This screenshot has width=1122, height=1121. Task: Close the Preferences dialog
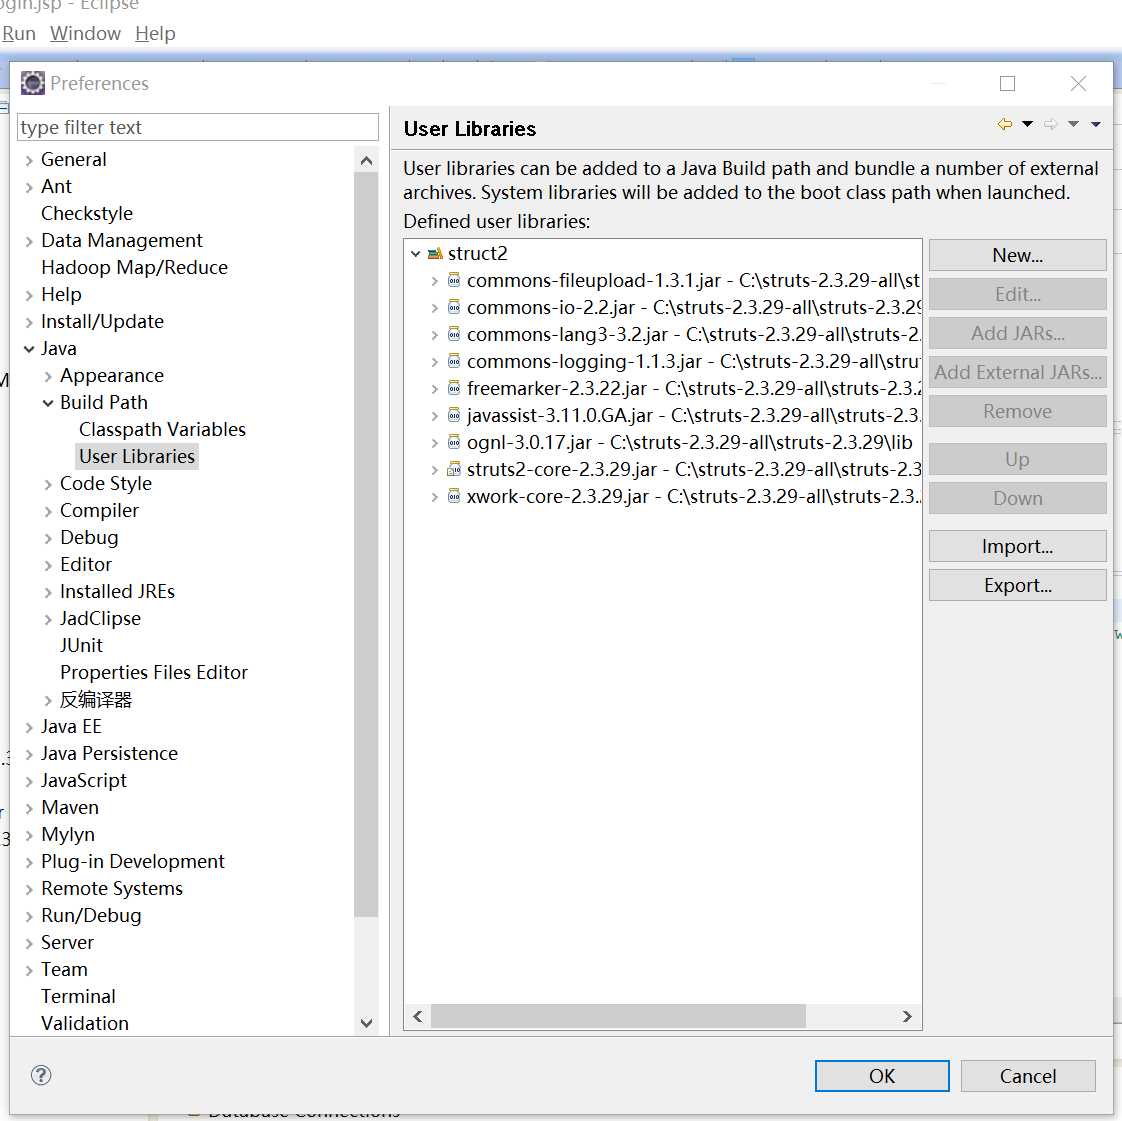(1078, 84)
